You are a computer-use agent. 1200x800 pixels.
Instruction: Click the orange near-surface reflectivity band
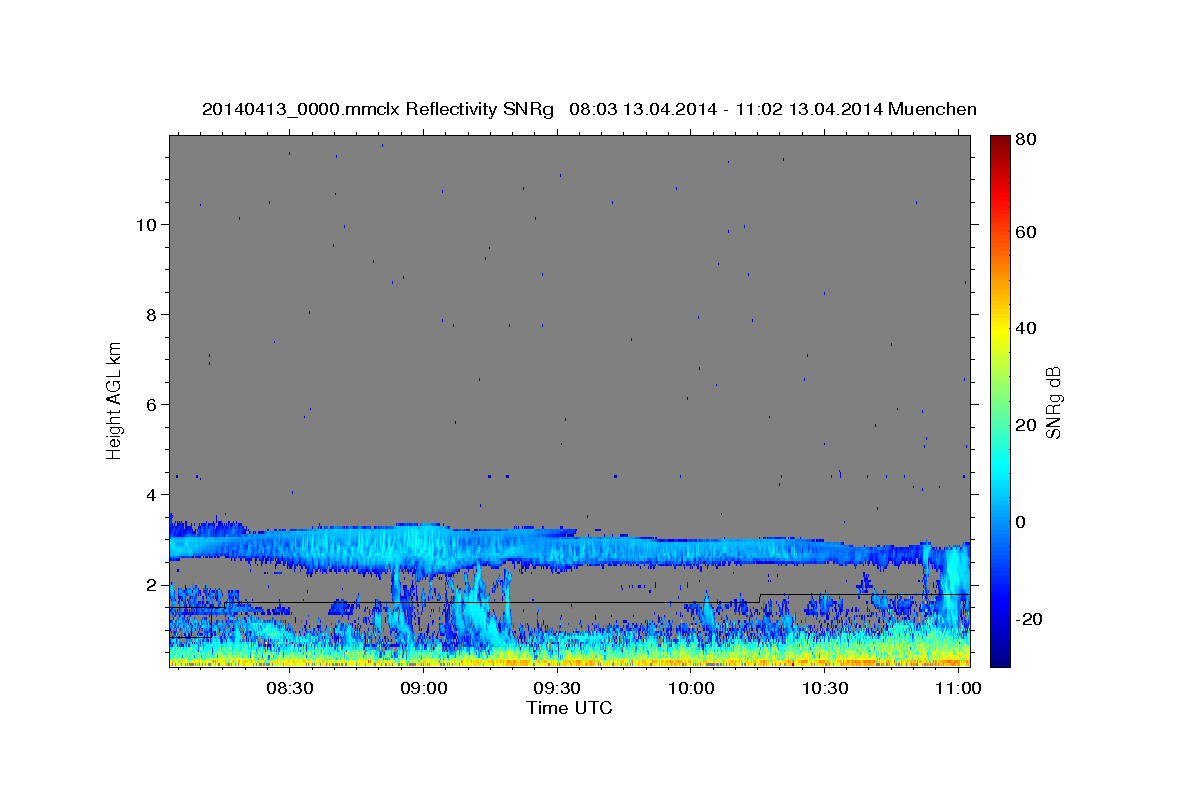click(570, 661)
